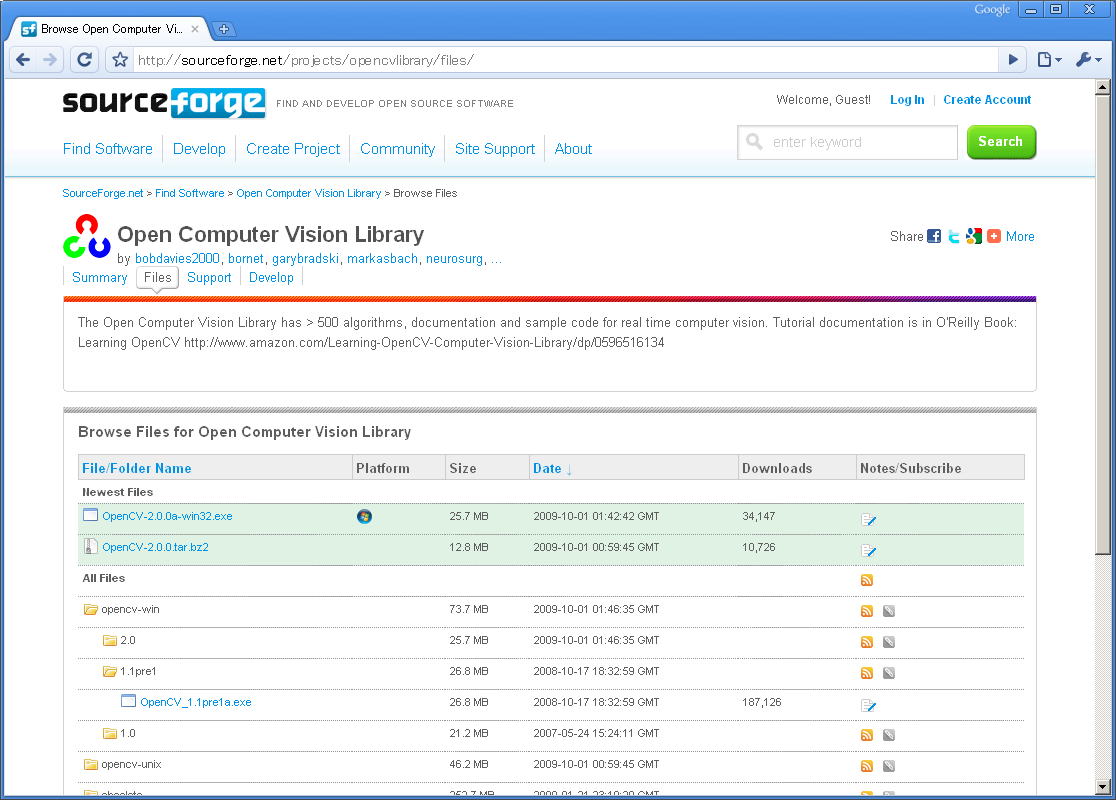Open the Find Software menu
Screen dimensions: 1116x800
[107, 149]
